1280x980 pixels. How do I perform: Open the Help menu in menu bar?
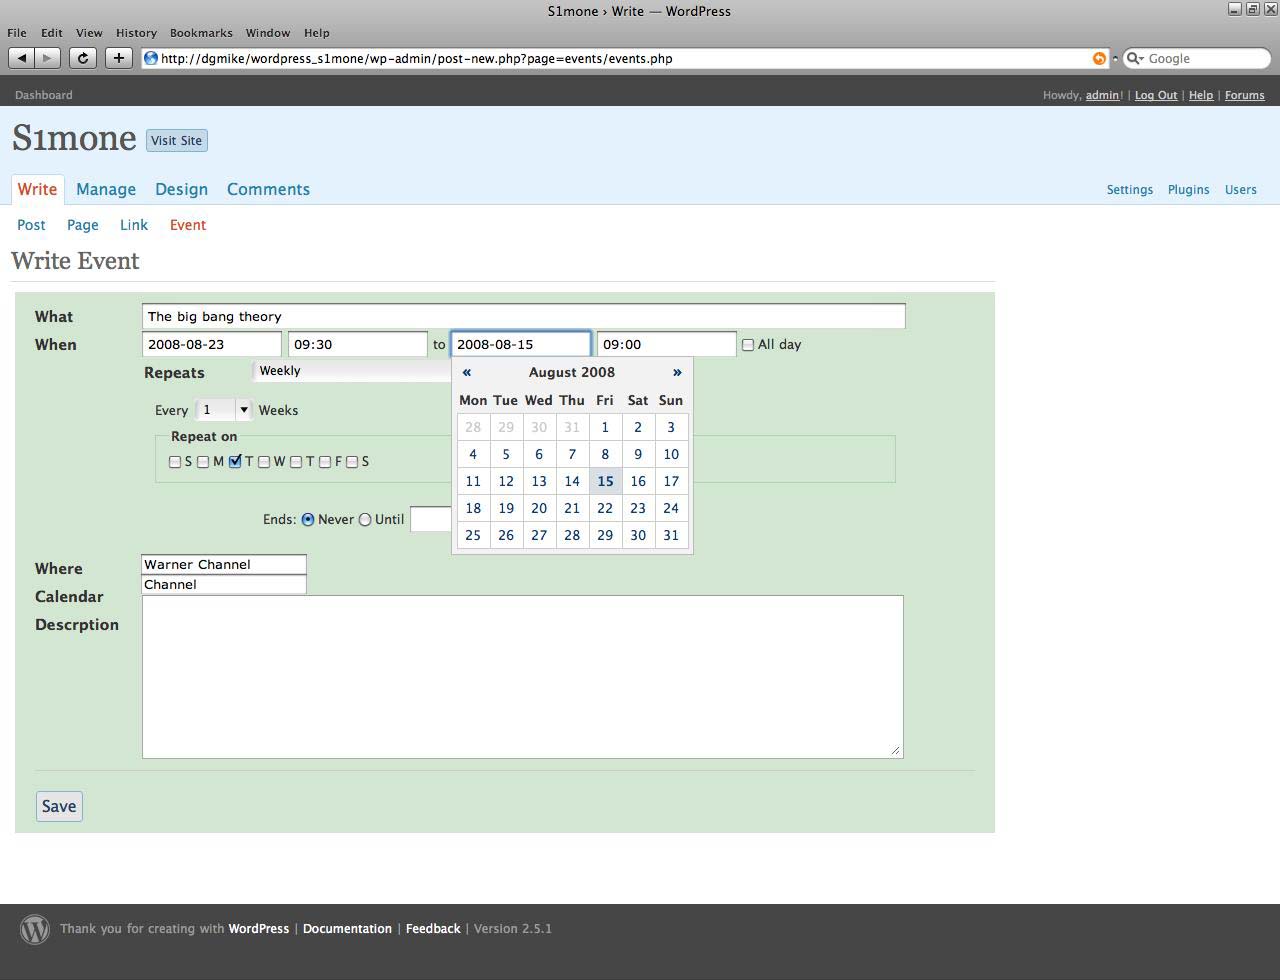tap(317, 32)
